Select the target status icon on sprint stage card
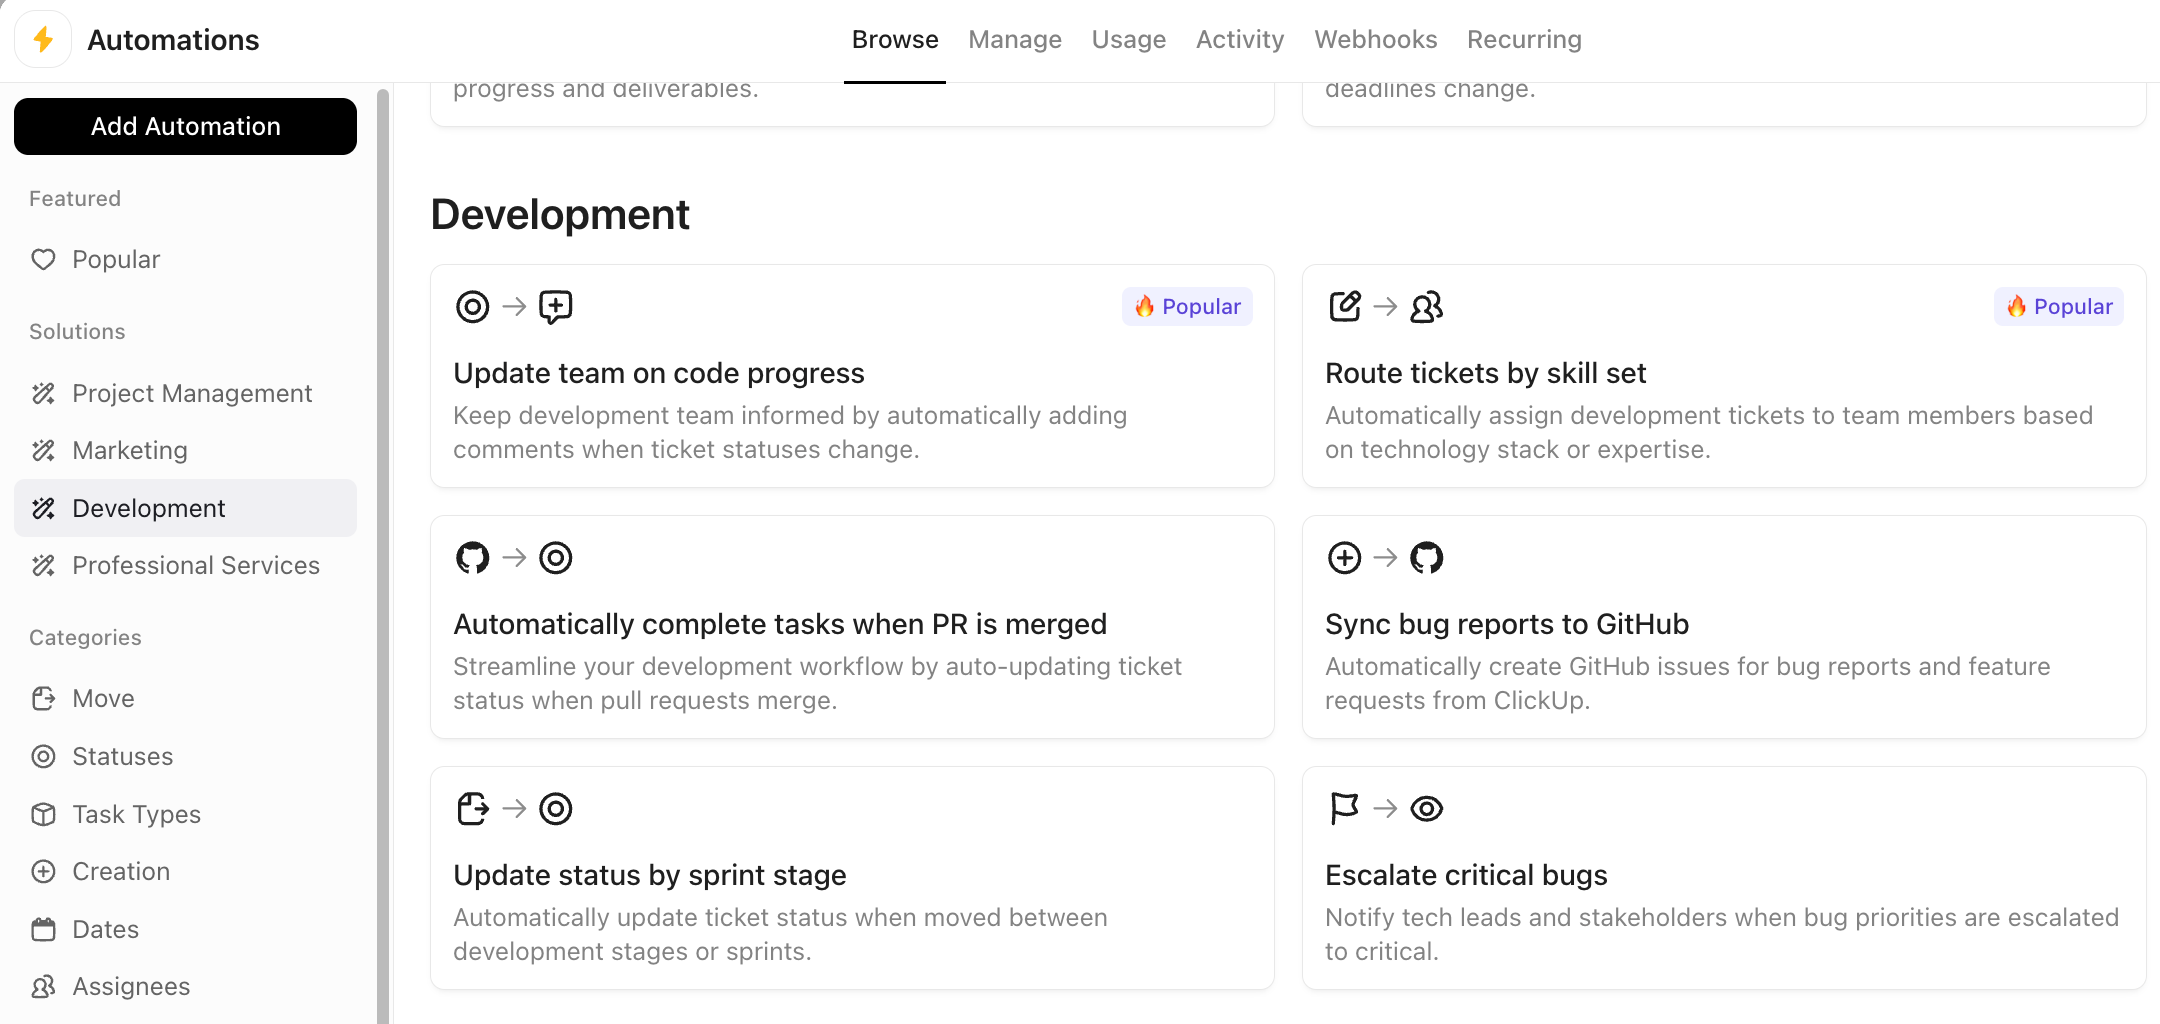The width and height of the screenshot is (2160, 1024). pos(555,809)
